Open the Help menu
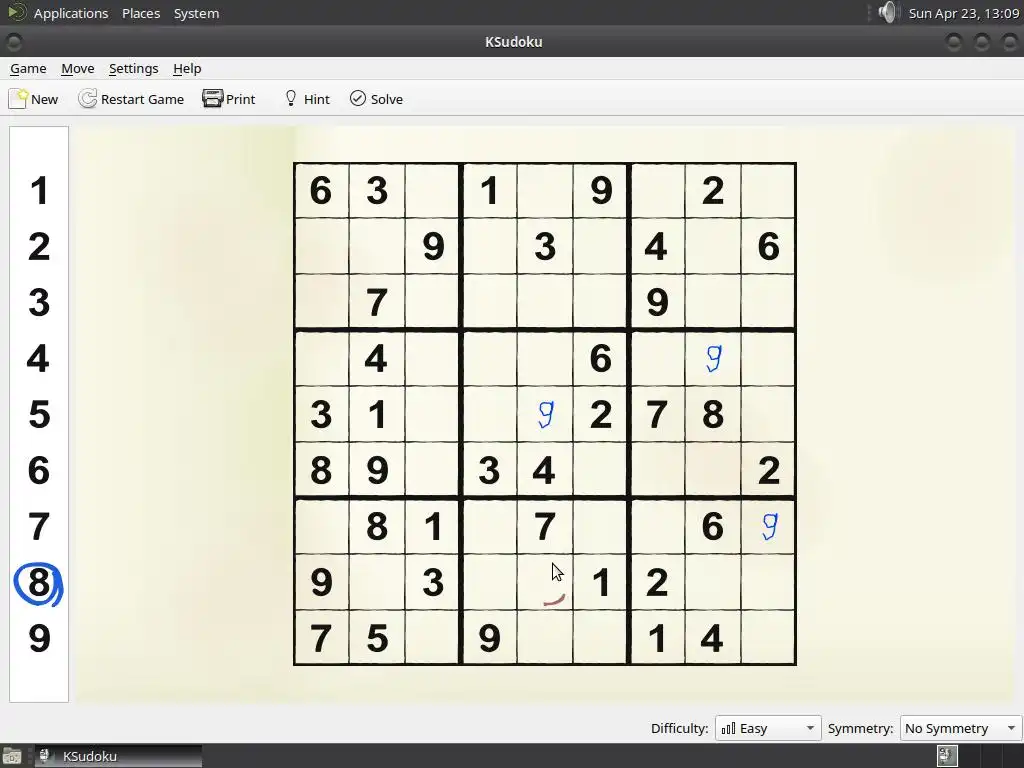1024x768 pixels. [x=187, y=69]
